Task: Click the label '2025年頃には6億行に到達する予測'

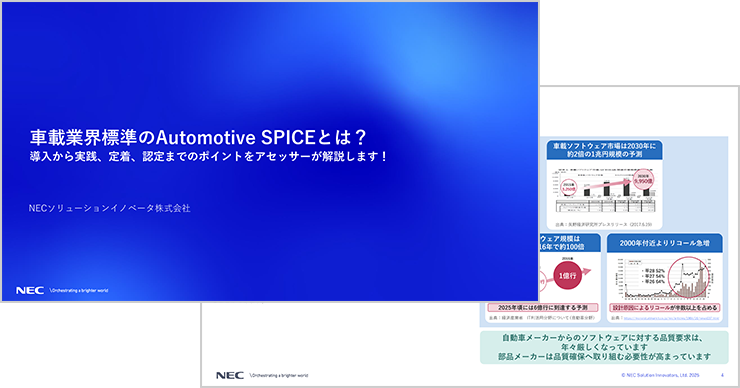Action: pos(543,308)
